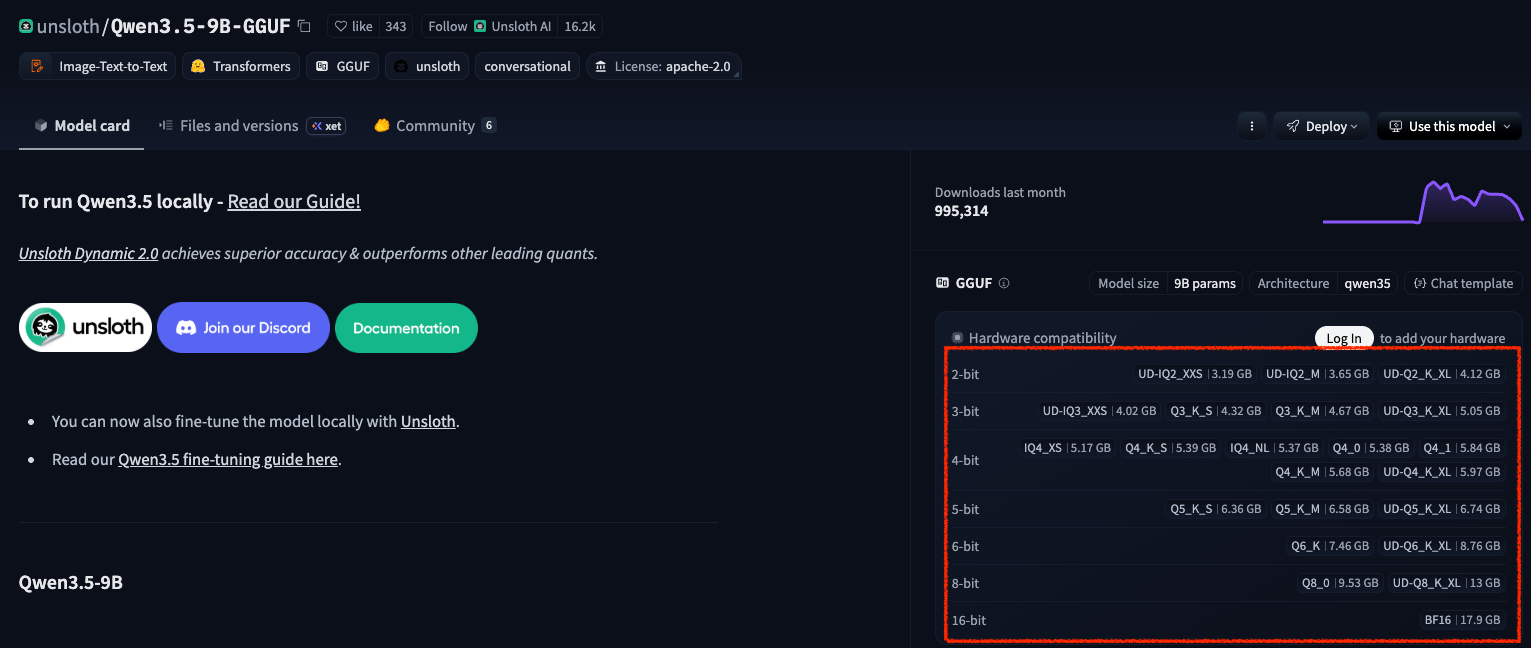This screenshot has height=648, width=1531.
Task: Open the Read our Guide link
Action: point(294,201)
